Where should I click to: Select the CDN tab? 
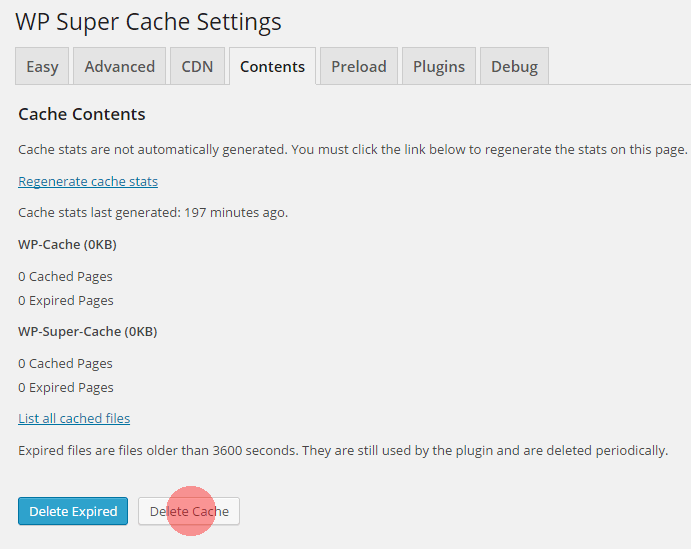197,67
